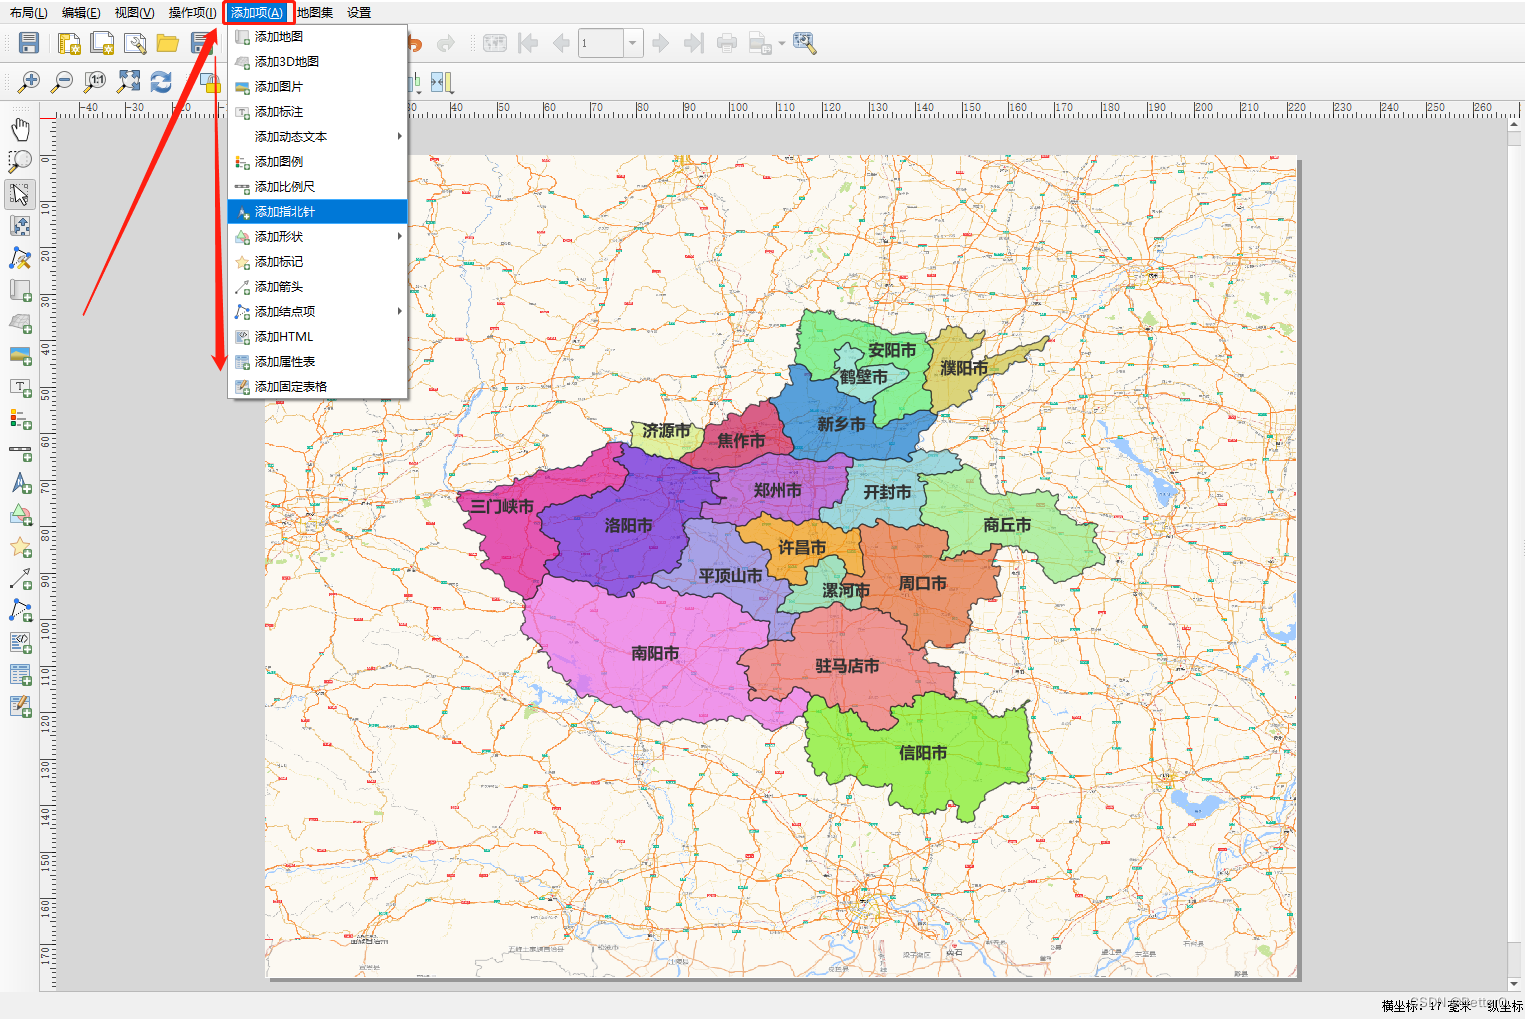The image size is (1525, 1019).
Task: Open the 布局(L) menu
Action: pos(29,13)
